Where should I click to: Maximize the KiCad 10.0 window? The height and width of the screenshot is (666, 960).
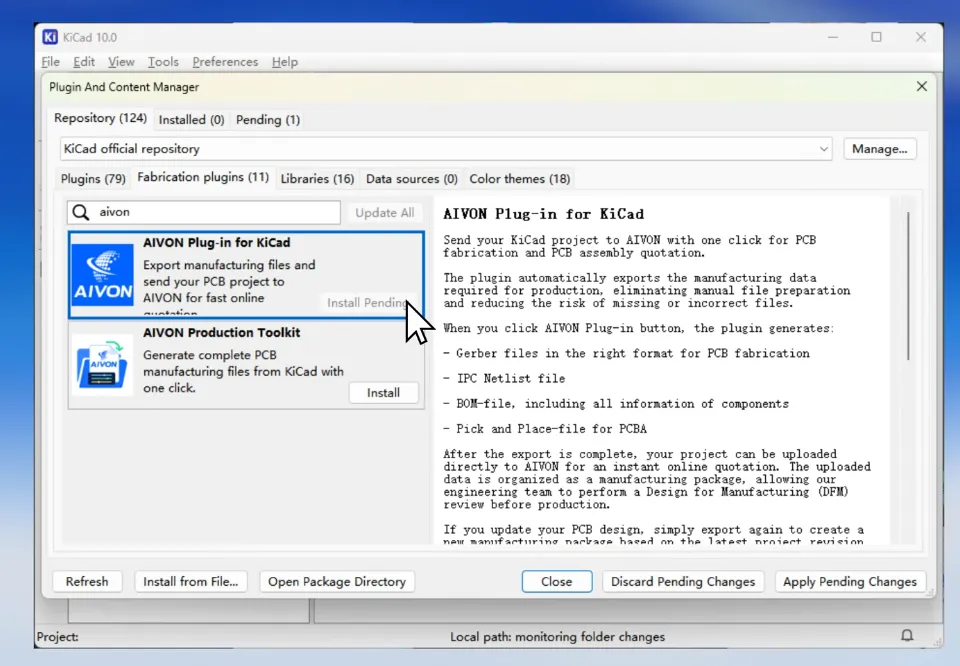coord(876,37)
